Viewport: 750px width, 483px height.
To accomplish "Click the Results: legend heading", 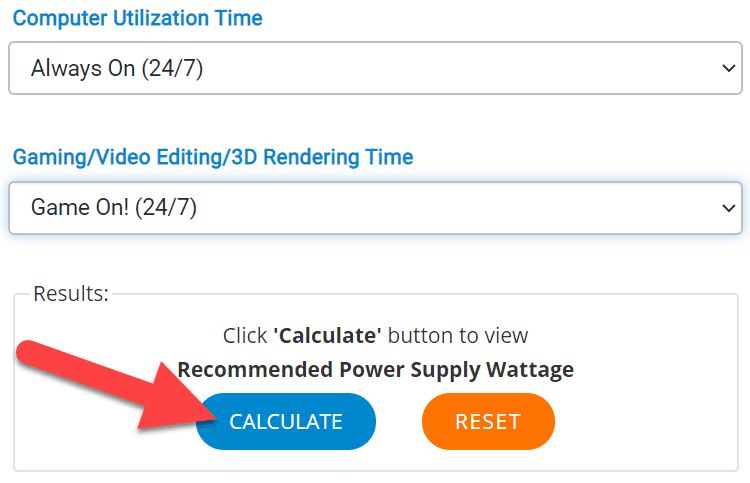I will (71, 294).
